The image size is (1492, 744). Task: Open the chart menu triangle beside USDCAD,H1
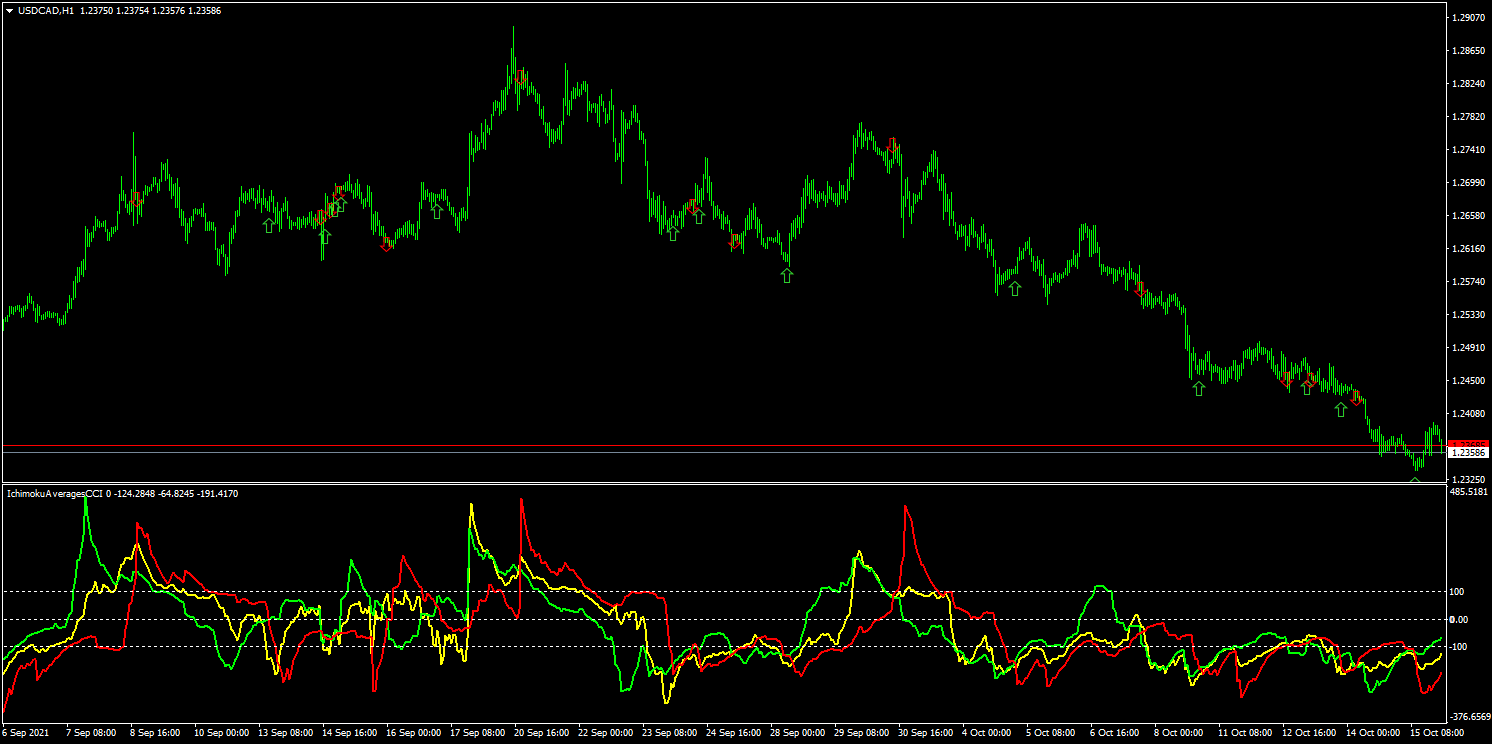[x=9, y=10]
